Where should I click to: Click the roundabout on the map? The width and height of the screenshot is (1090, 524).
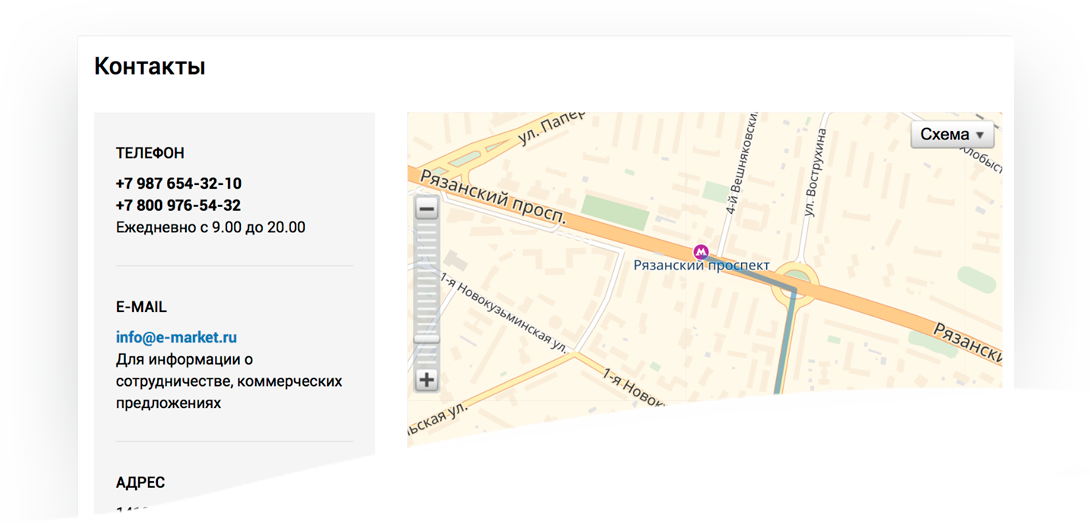(796, 284)
